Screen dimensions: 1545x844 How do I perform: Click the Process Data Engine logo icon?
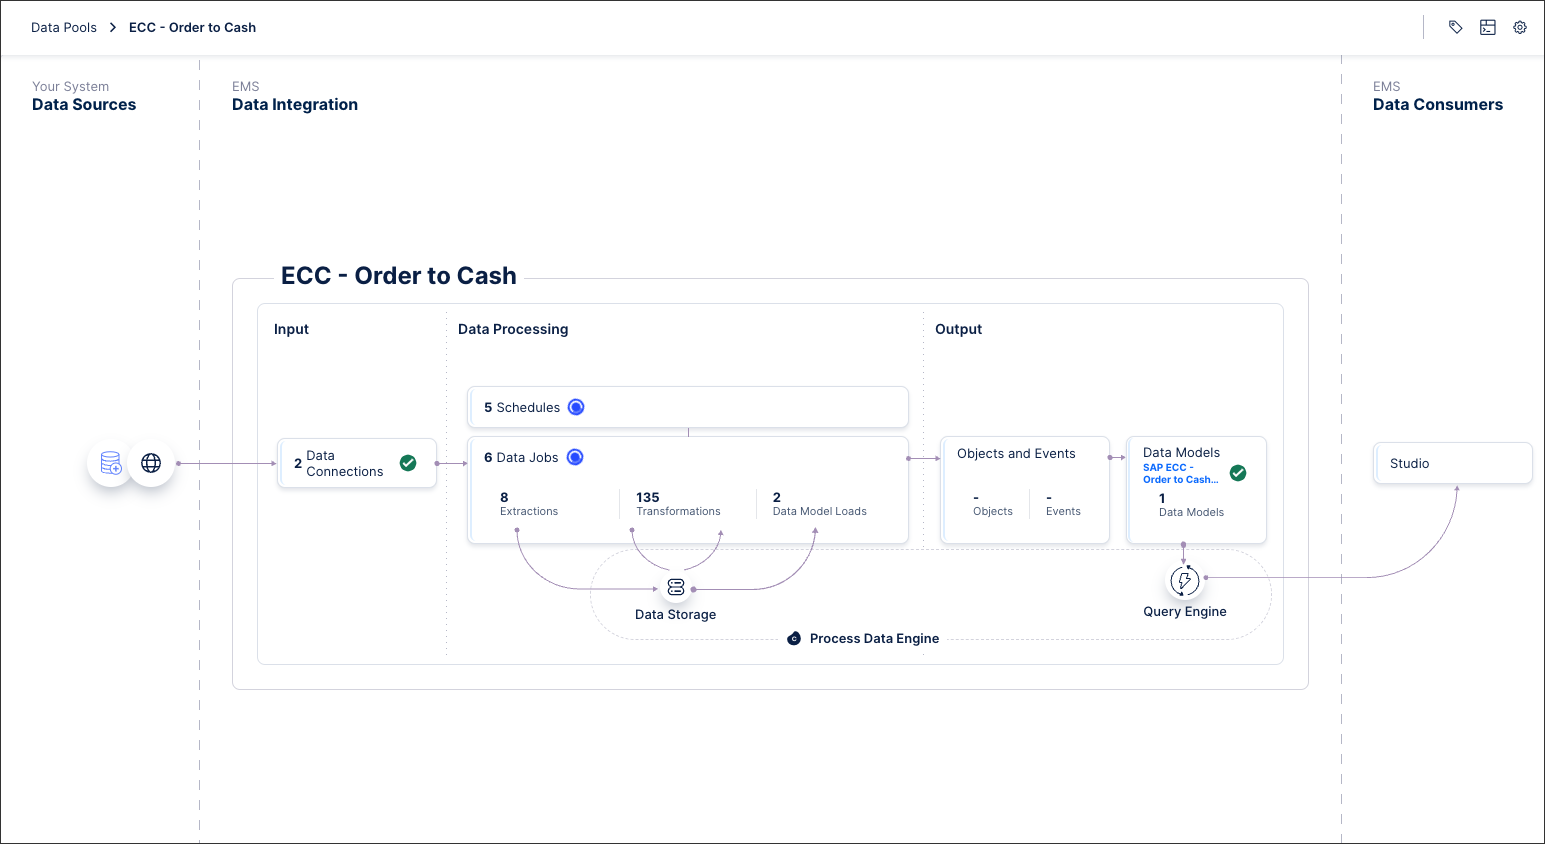pyautogui.click(x=794, y=638)
